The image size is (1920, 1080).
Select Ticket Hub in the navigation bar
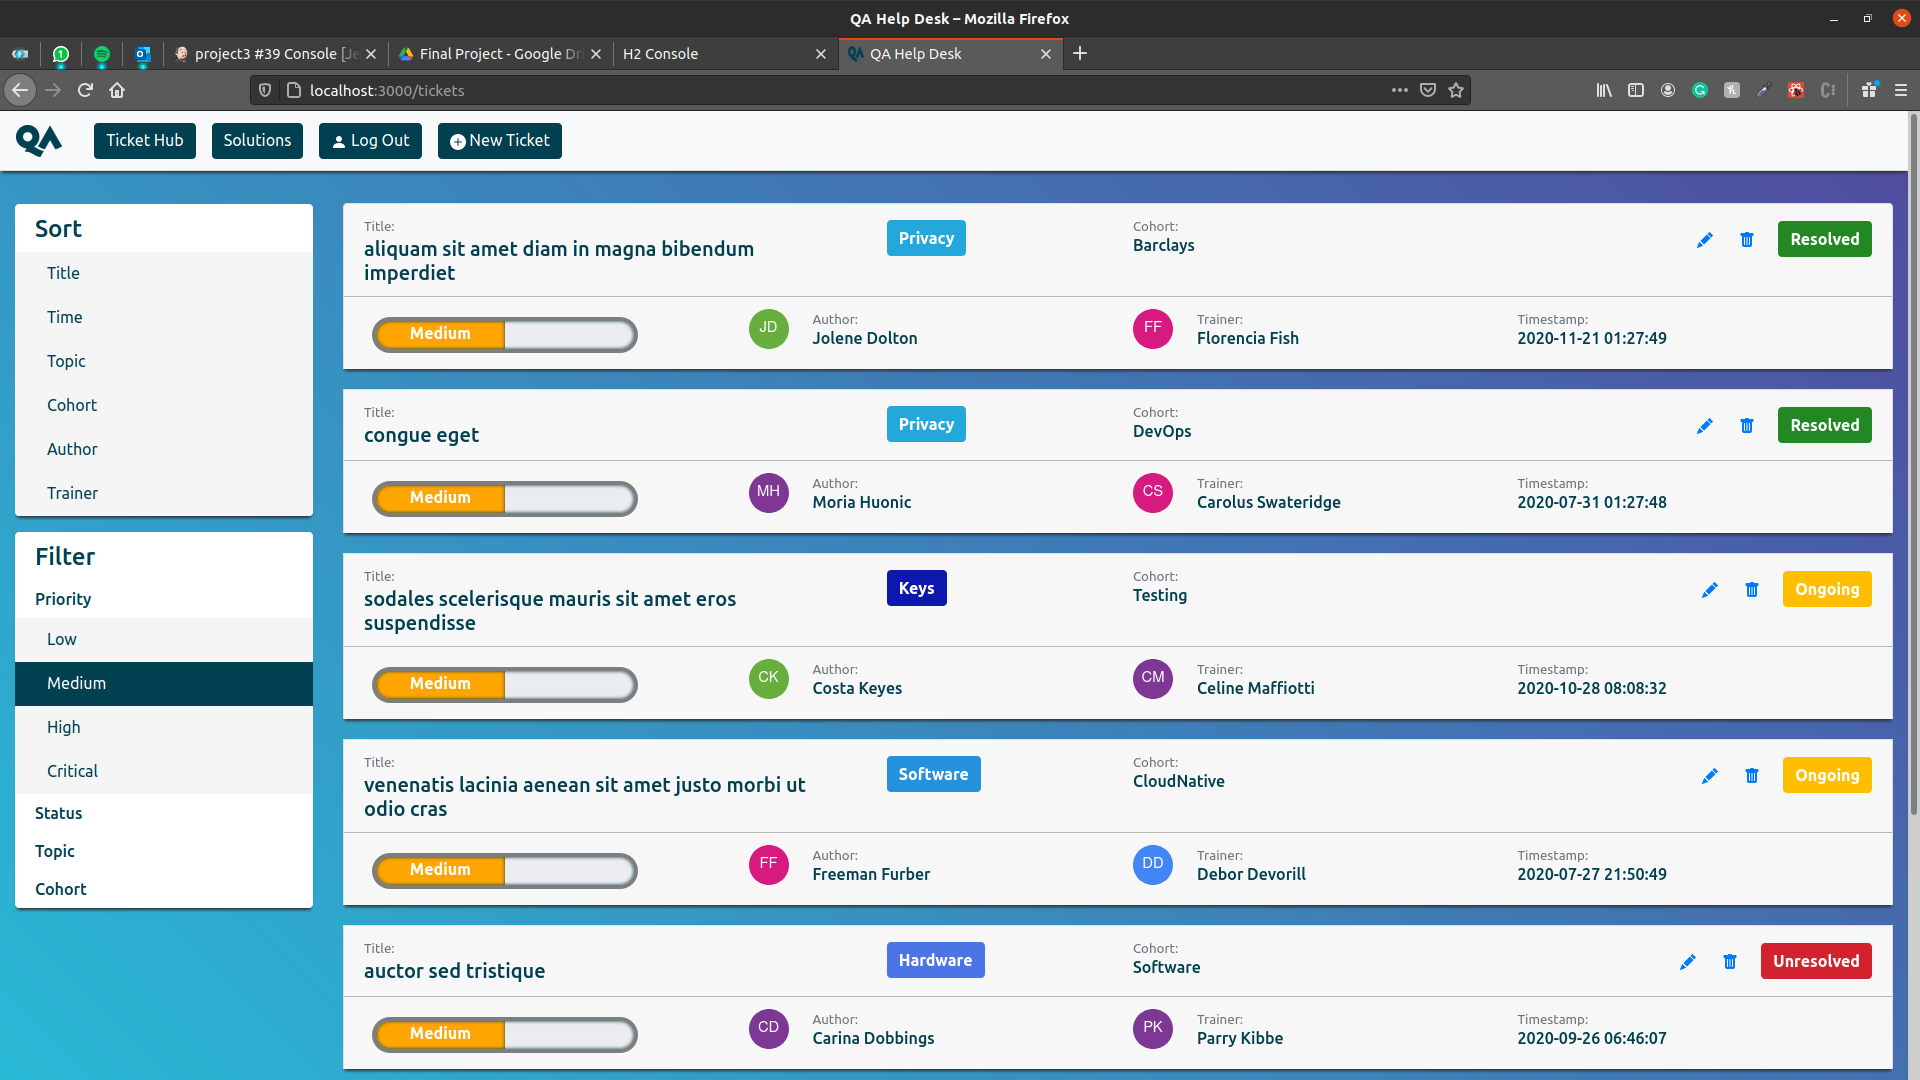point(144,140)
